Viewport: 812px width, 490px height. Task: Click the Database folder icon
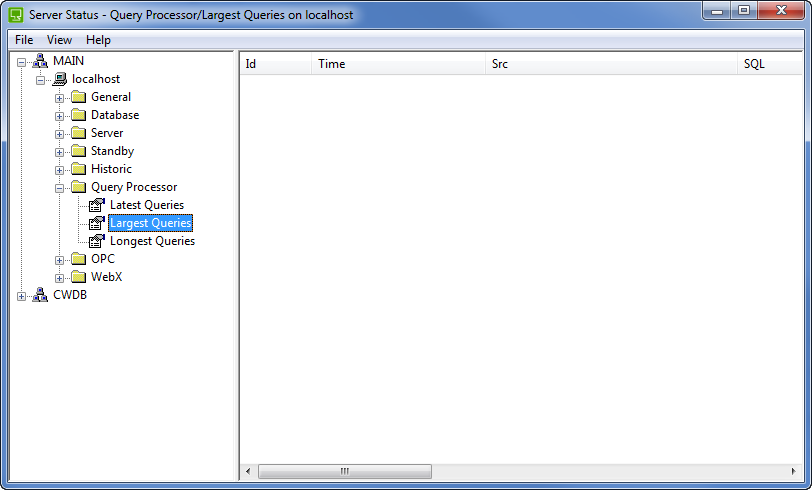pyautogui.click(x=78, y=114)
